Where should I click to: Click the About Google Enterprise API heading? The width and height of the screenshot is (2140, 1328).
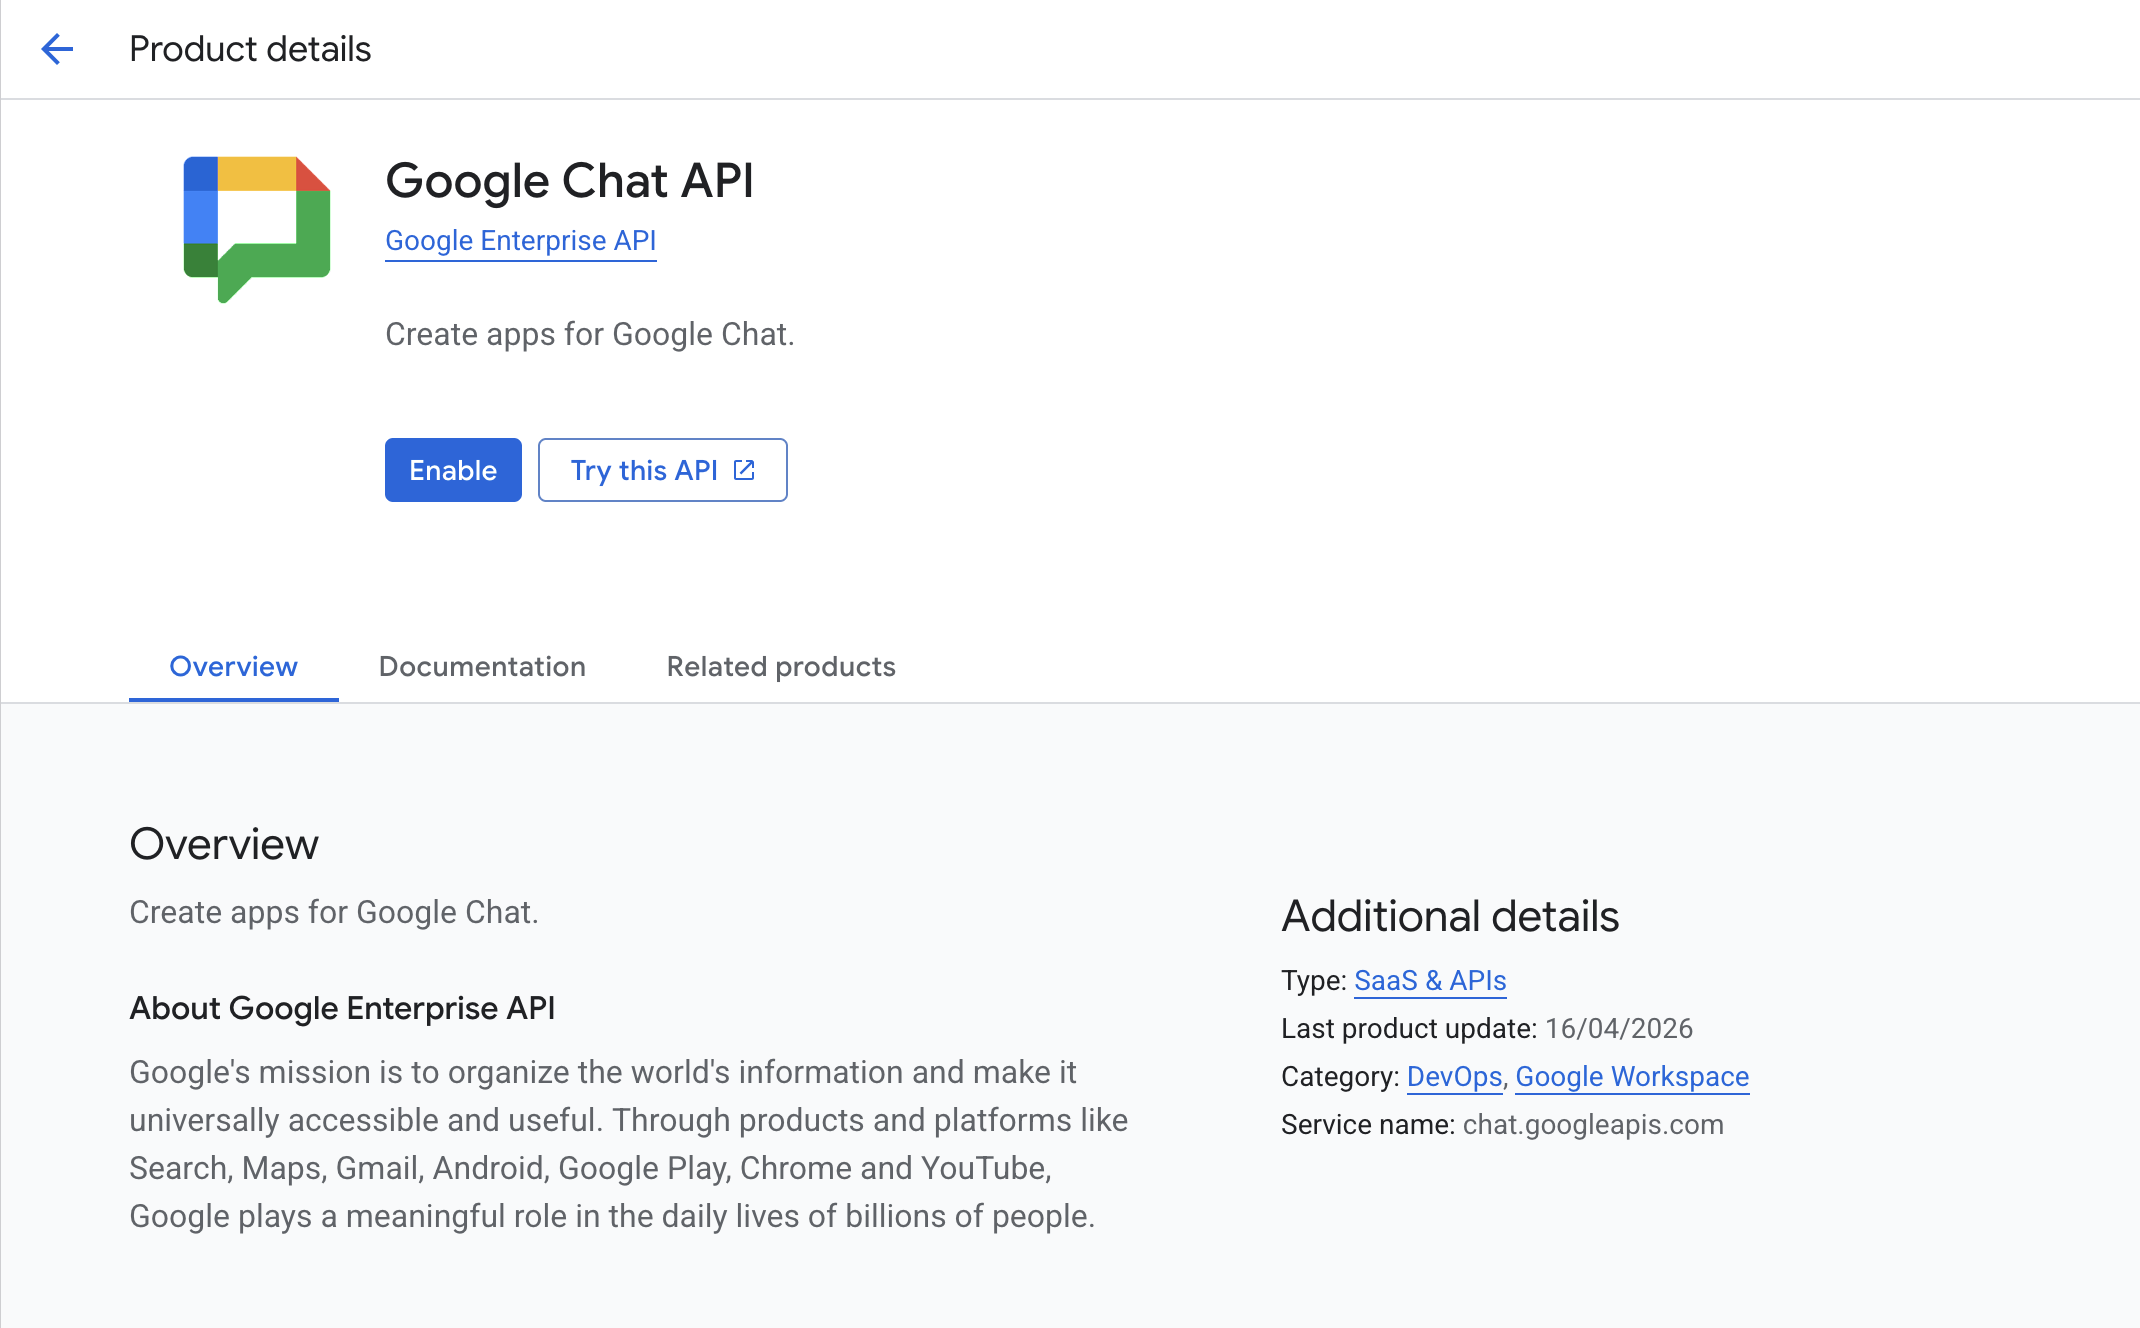point(342,1008)
